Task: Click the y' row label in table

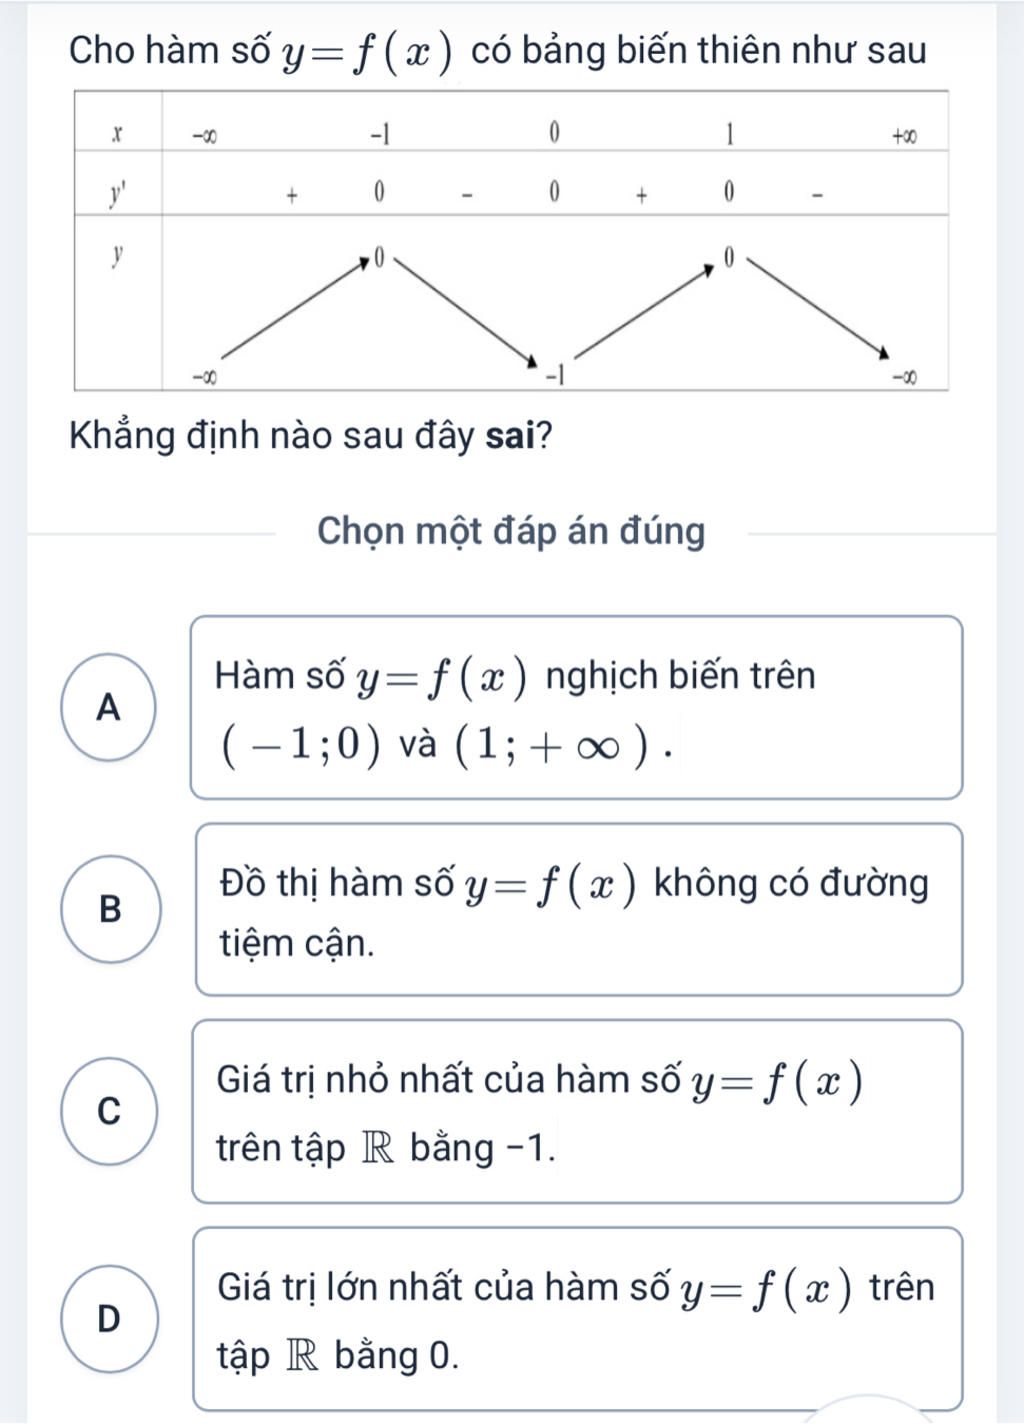Action: tap(118, 192)
